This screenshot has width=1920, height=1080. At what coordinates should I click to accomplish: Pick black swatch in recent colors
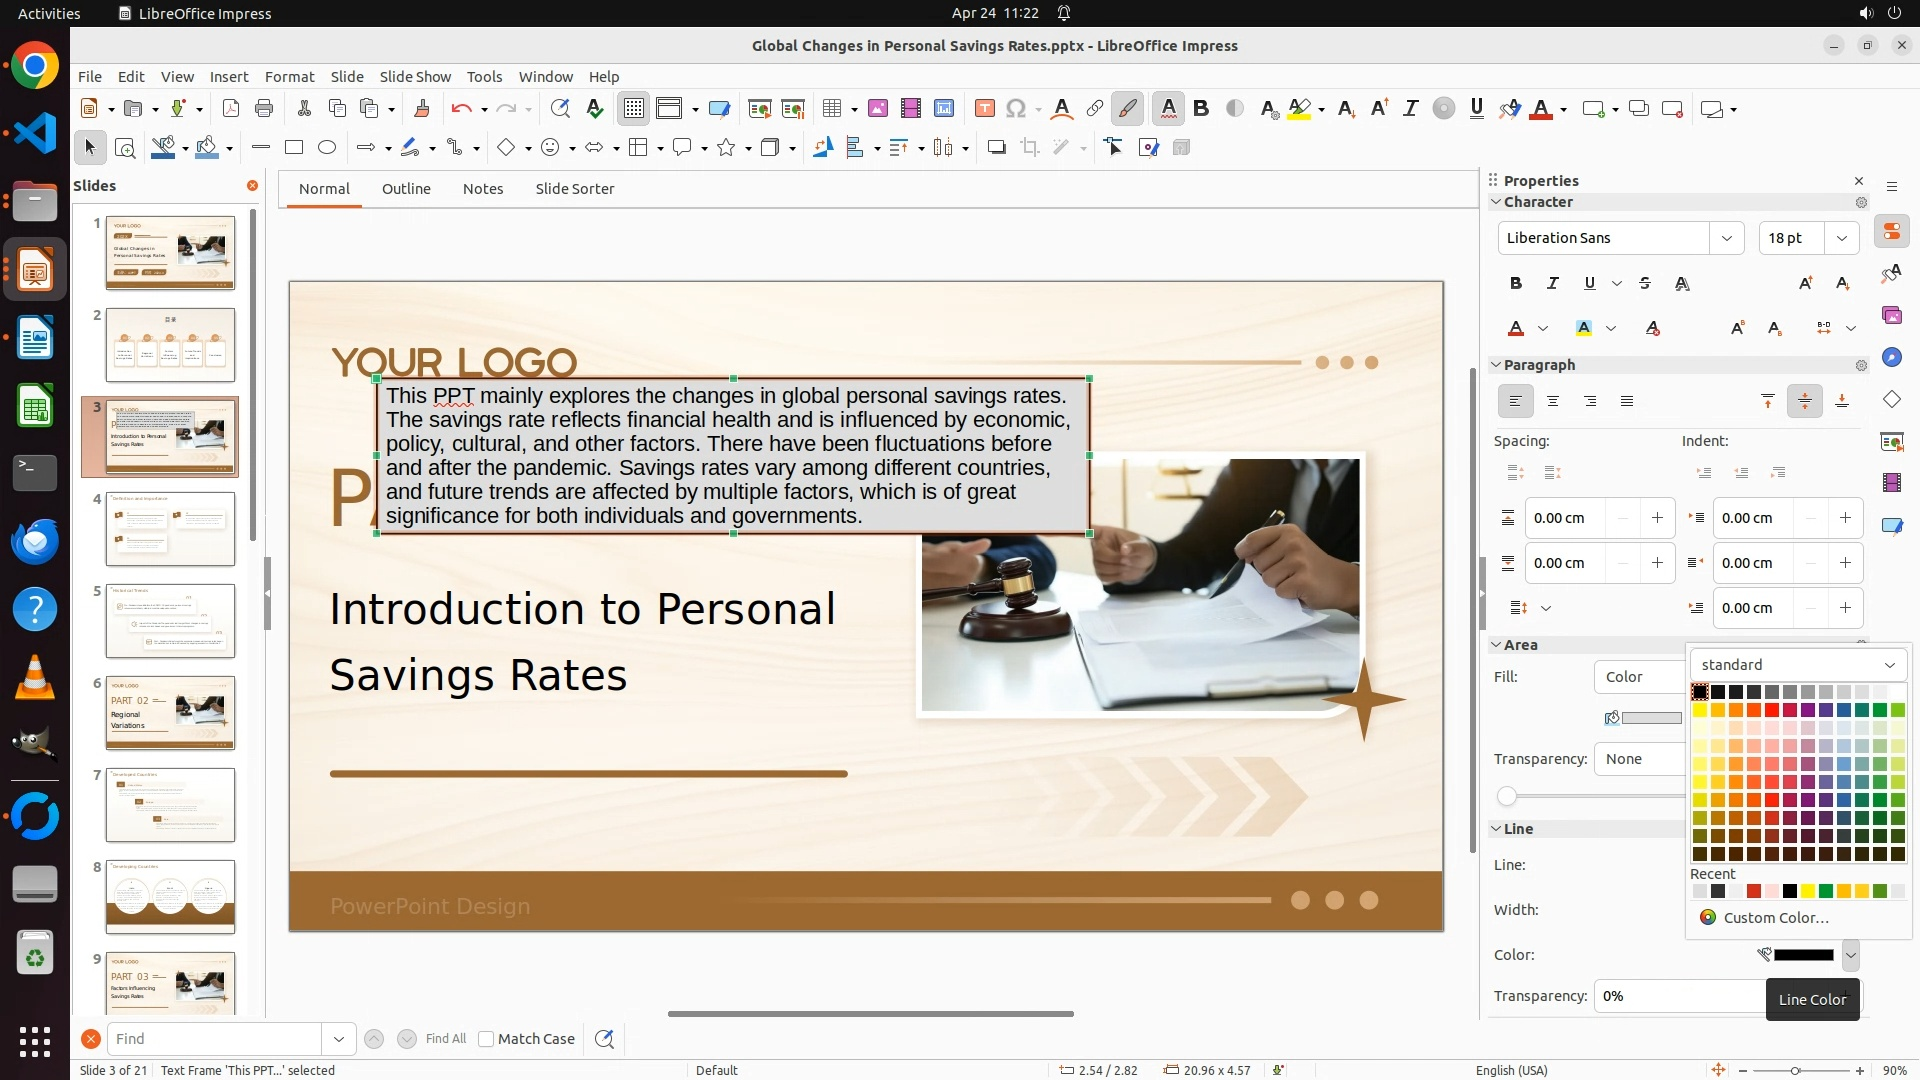[1790, 891]
